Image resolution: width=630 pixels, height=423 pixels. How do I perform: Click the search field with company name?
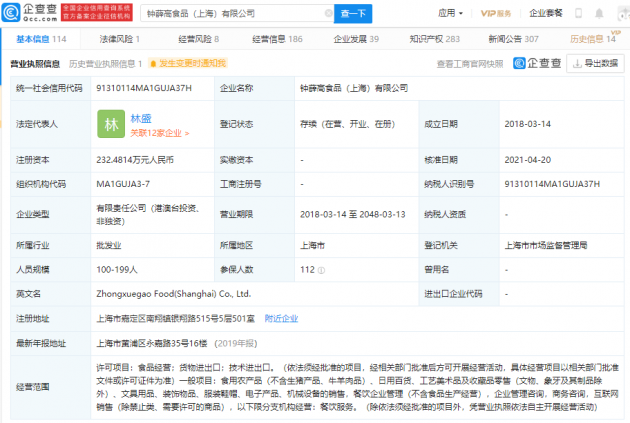tap(237, 14)
